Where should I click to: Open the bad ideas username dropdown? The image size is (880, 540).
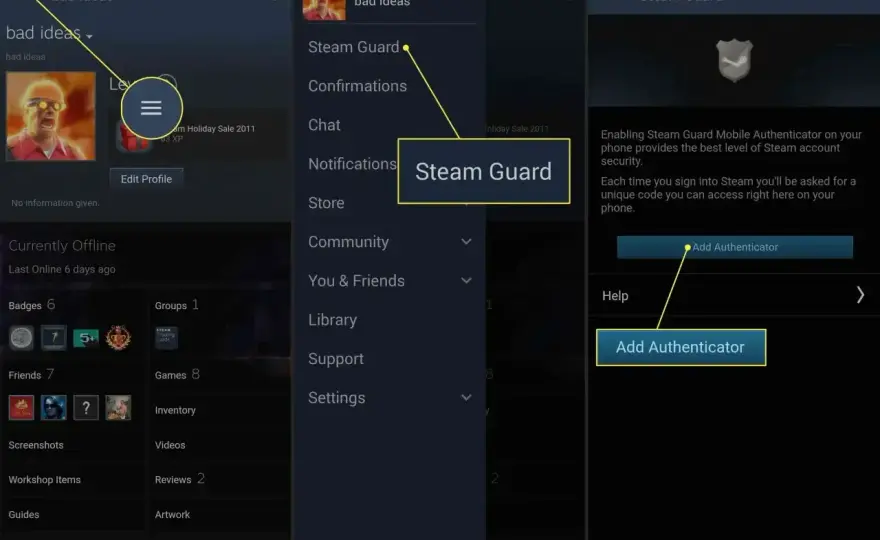(x=49, y=33)
